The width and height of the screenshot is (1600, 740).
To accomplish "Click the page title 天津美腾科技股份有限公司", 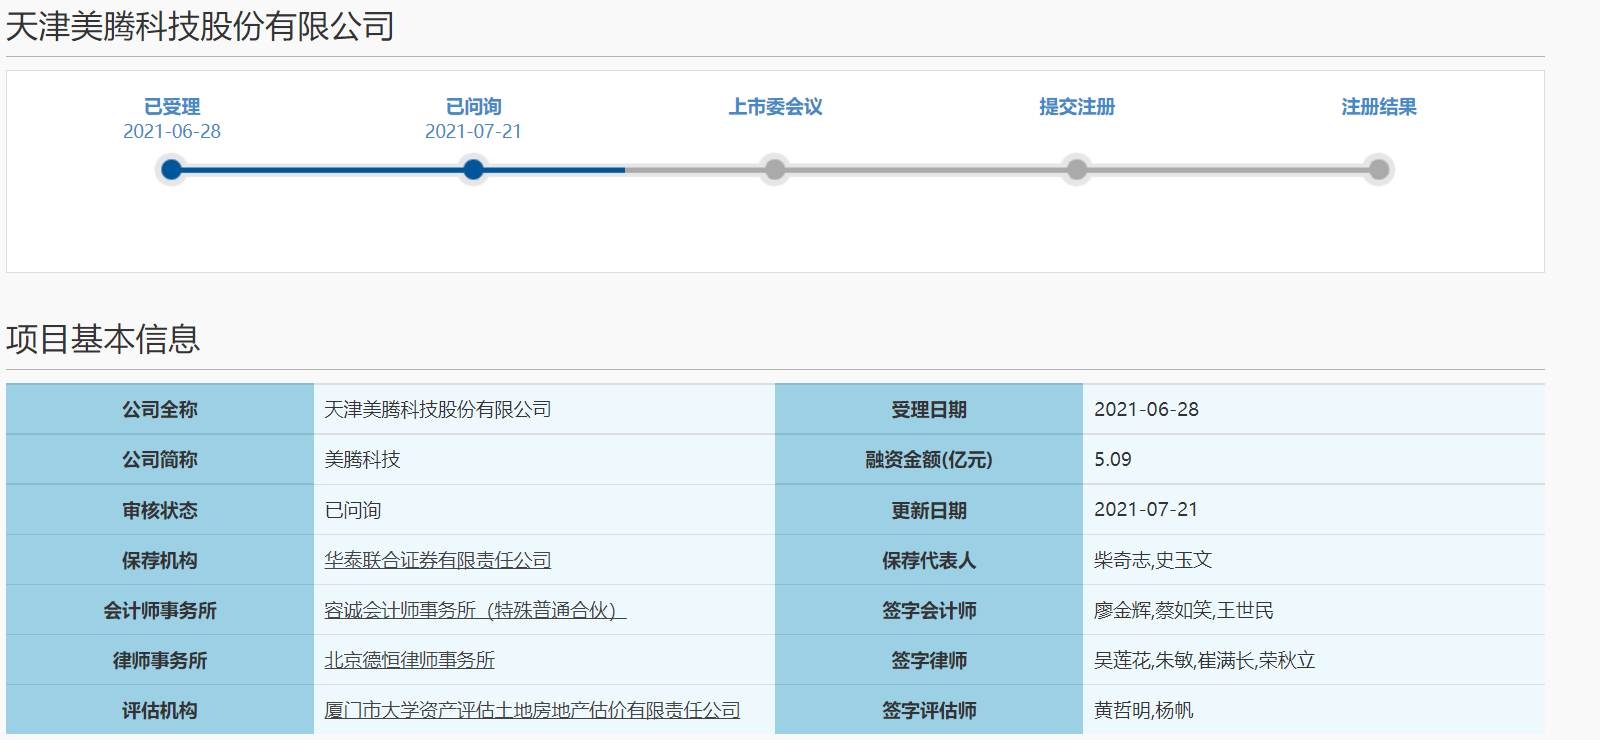I will [x=200, y=26].
